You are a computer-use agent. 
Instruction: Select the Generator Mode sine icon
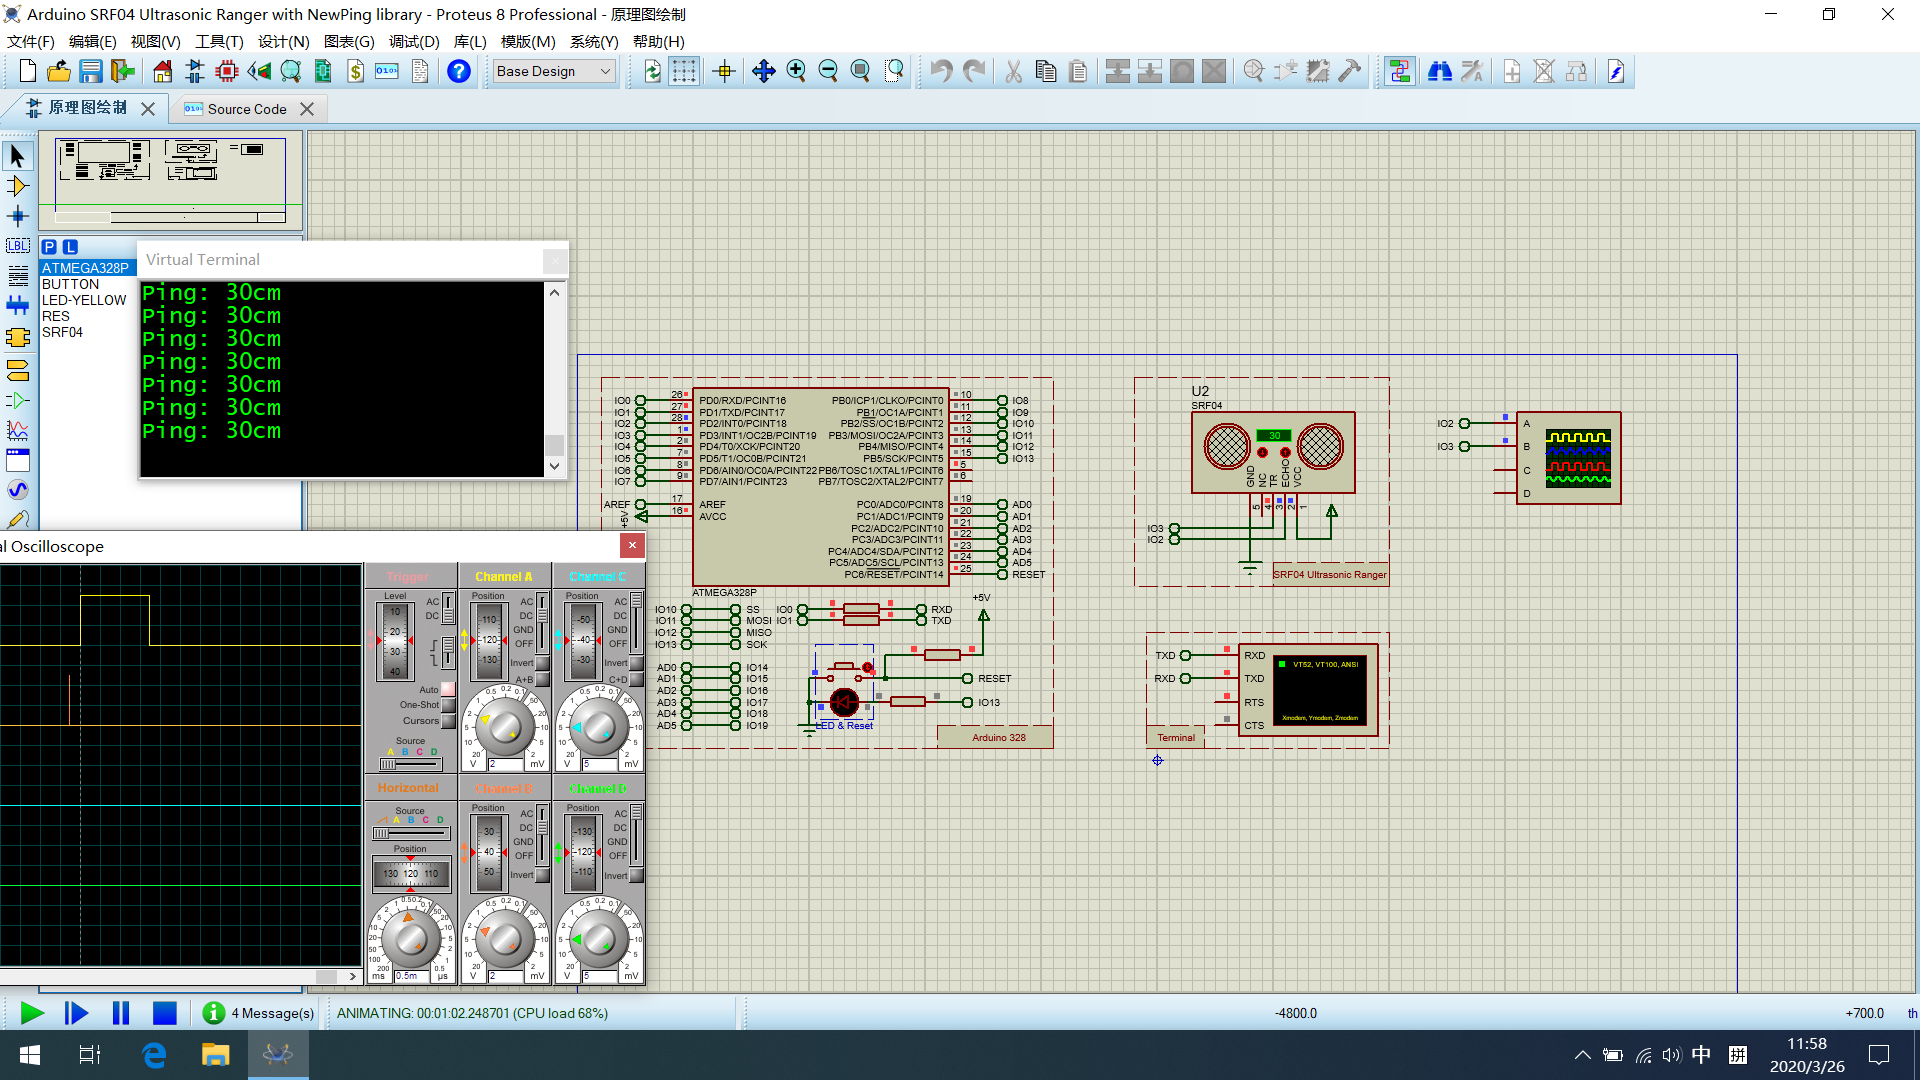[x=17, y=490]
